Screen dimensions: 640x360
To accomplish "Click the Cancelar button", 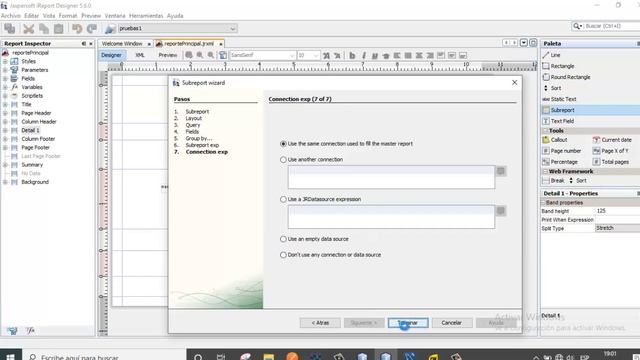I will (x=451, y=323).
